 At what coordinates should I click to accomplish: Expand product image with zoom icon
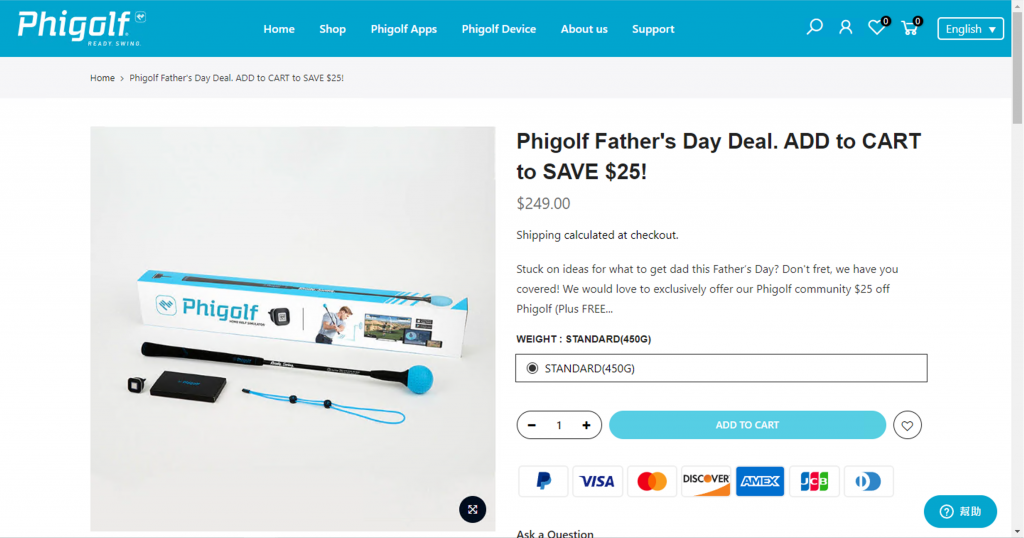[473, 509]
